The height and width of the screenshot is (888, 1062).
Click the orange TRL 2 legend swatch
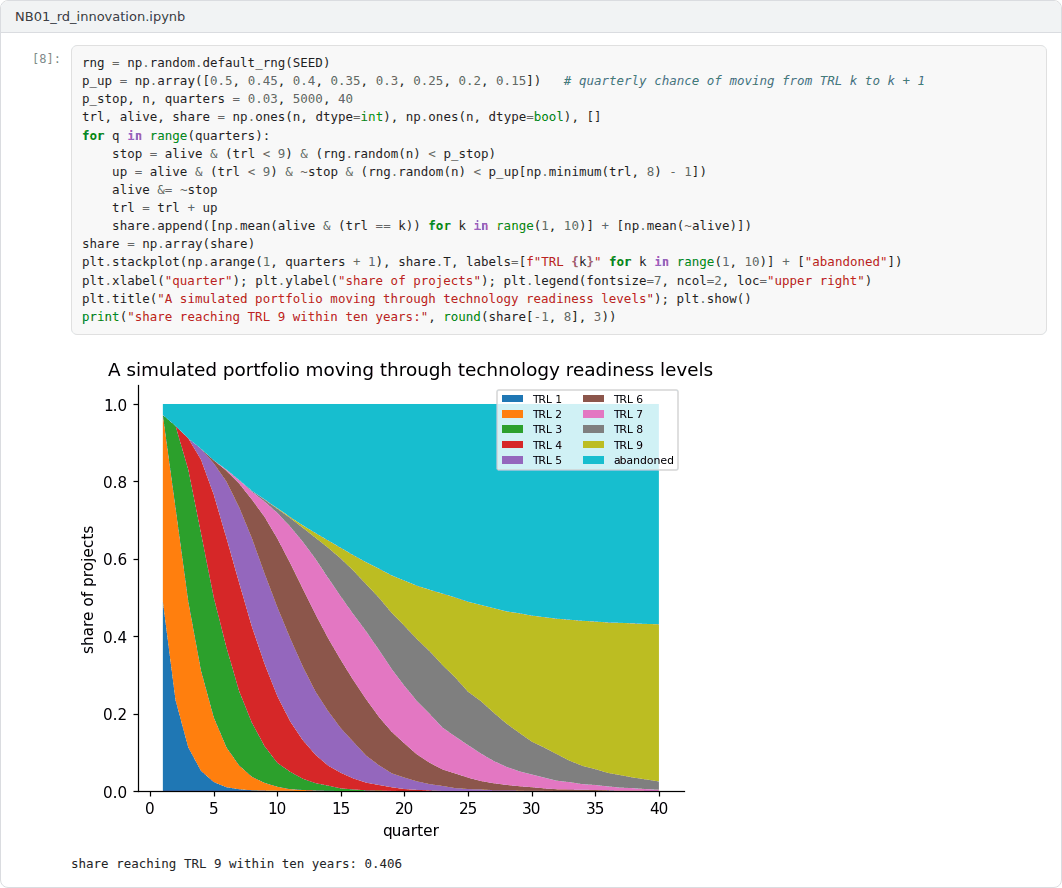[x=512, y=414]
